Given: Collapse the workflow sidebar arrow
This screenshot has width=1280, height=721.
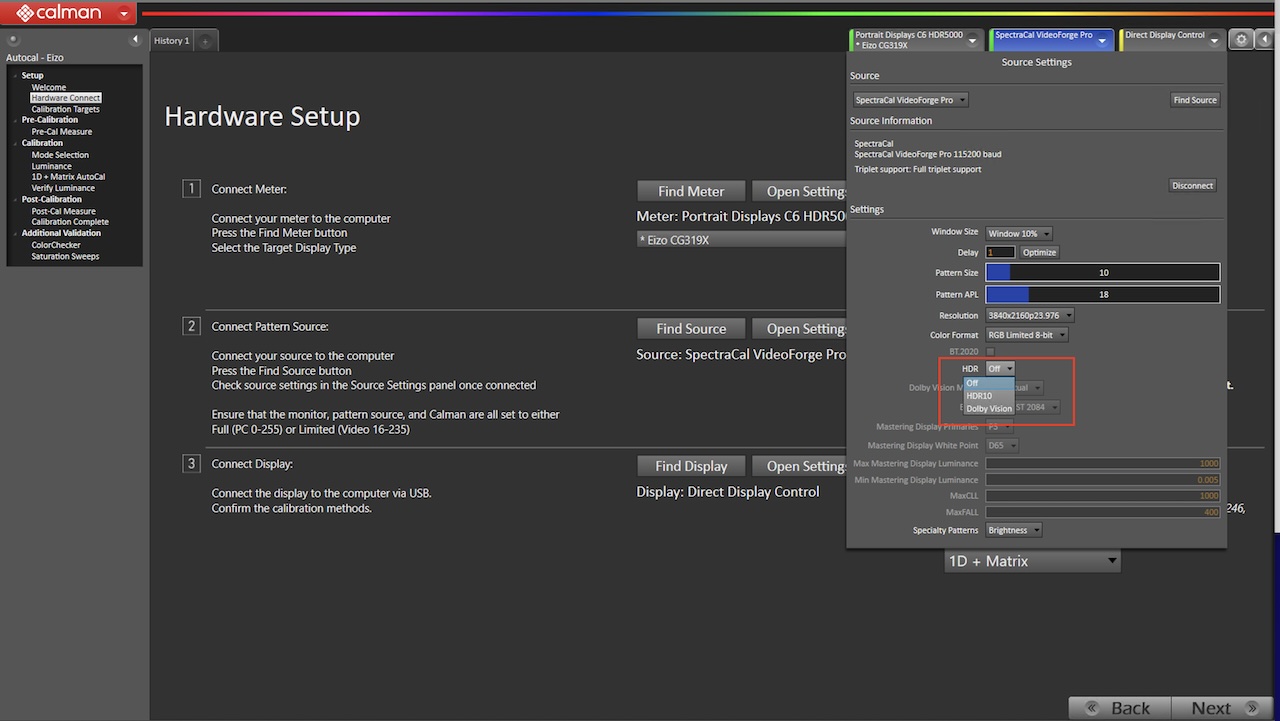Looking at the screenshot, I should point(135,40).
